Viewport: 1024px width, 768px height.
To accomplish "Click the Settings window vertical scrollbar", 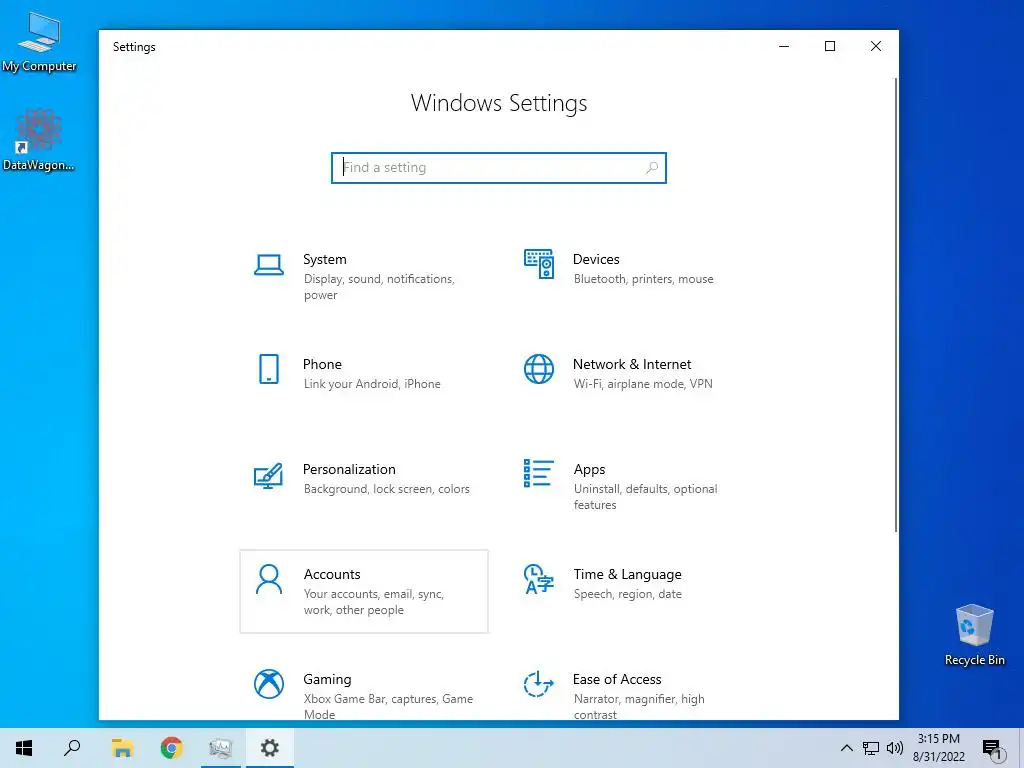I will [895, 304].
